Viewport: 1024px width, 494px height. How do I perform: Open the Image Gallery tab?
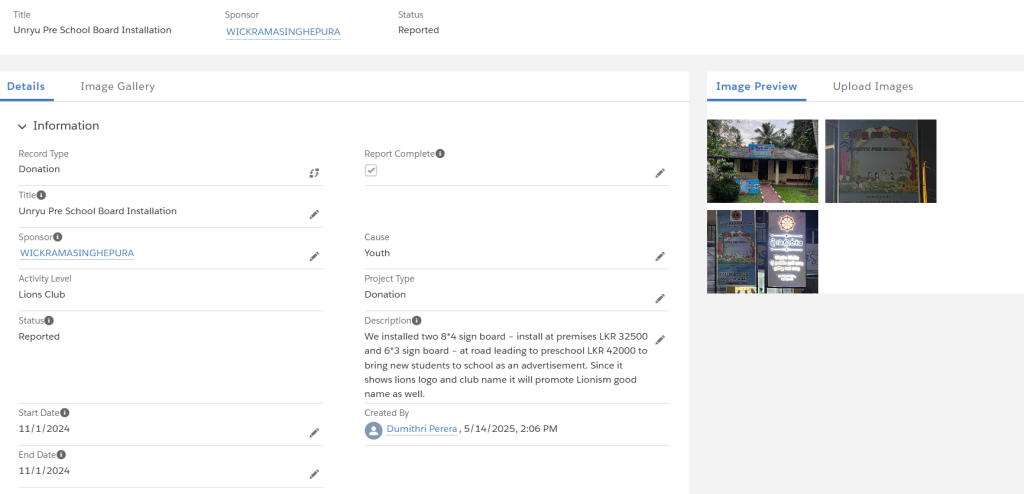click(118, 86)
